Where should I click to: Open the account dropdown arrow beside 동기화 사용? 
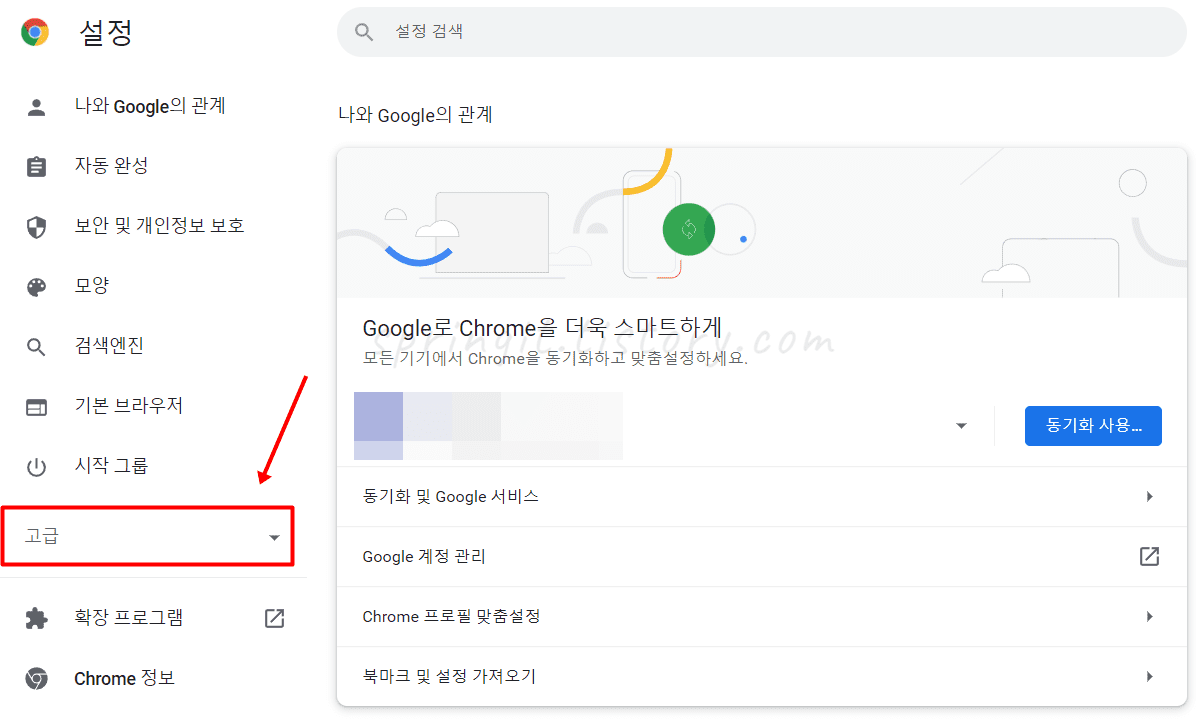961,426
